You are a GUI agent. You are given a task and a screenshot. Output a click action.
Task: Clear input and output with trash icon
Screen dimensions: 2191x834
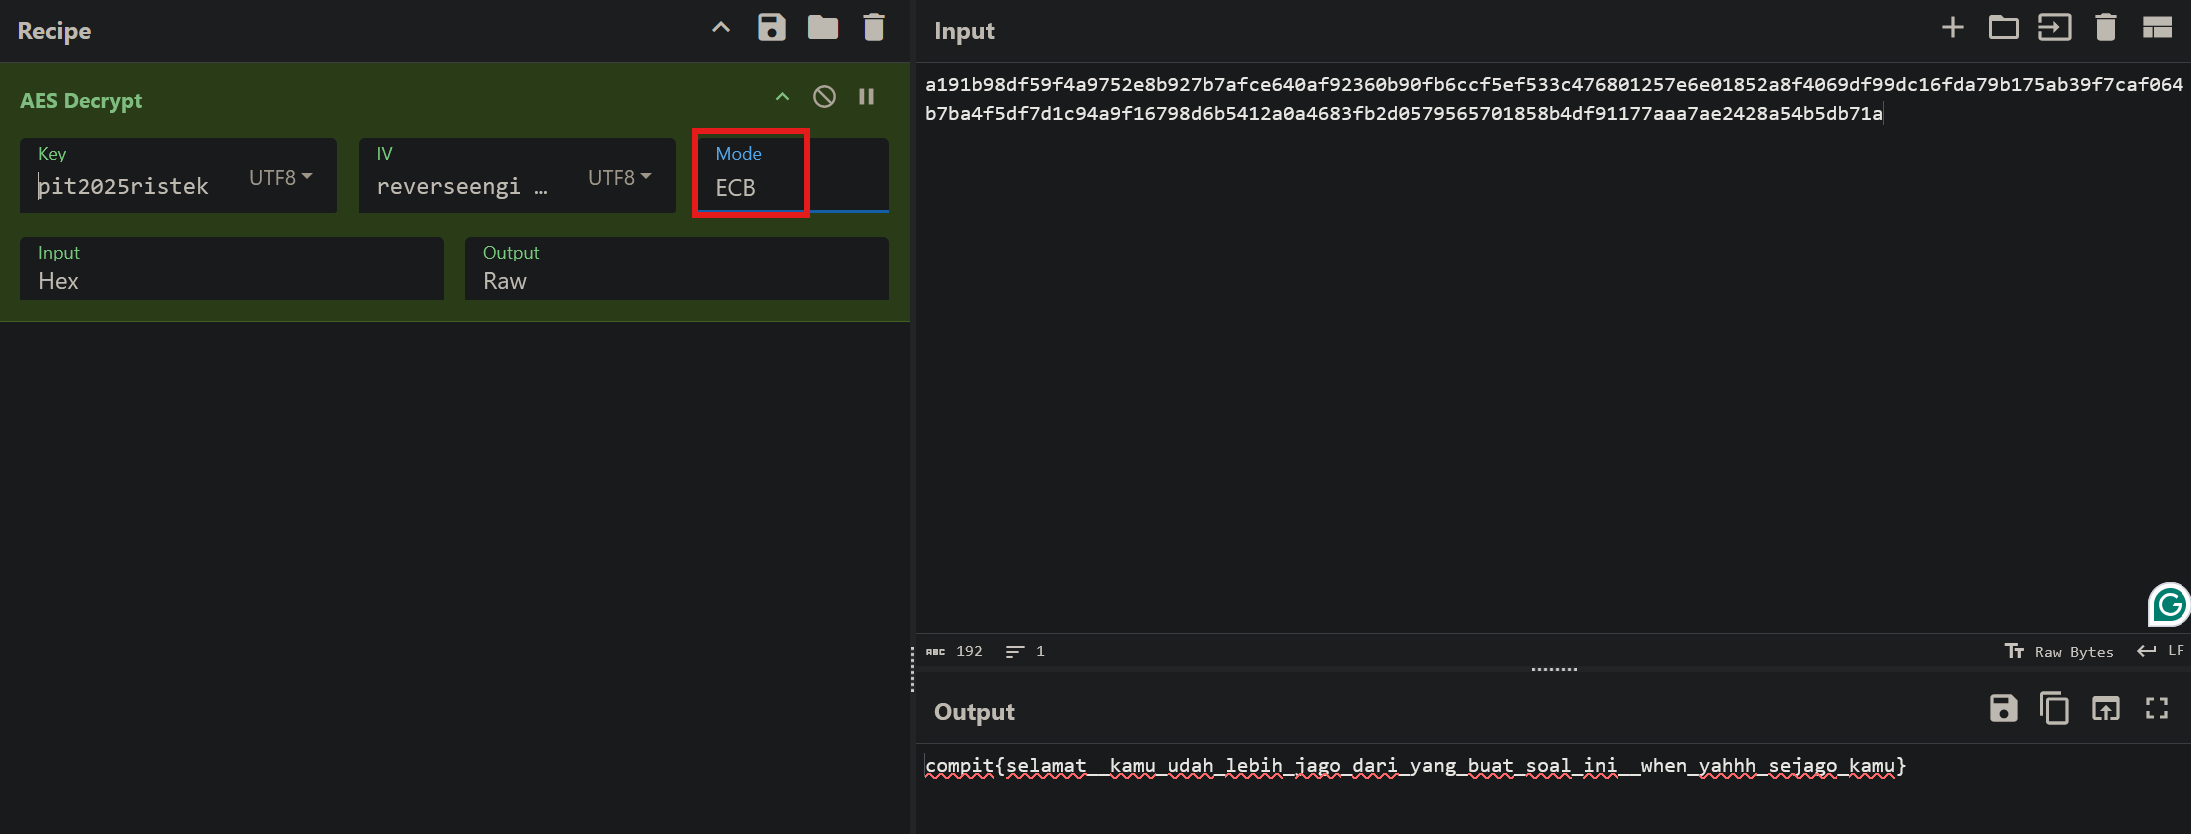click(2105, 28)
